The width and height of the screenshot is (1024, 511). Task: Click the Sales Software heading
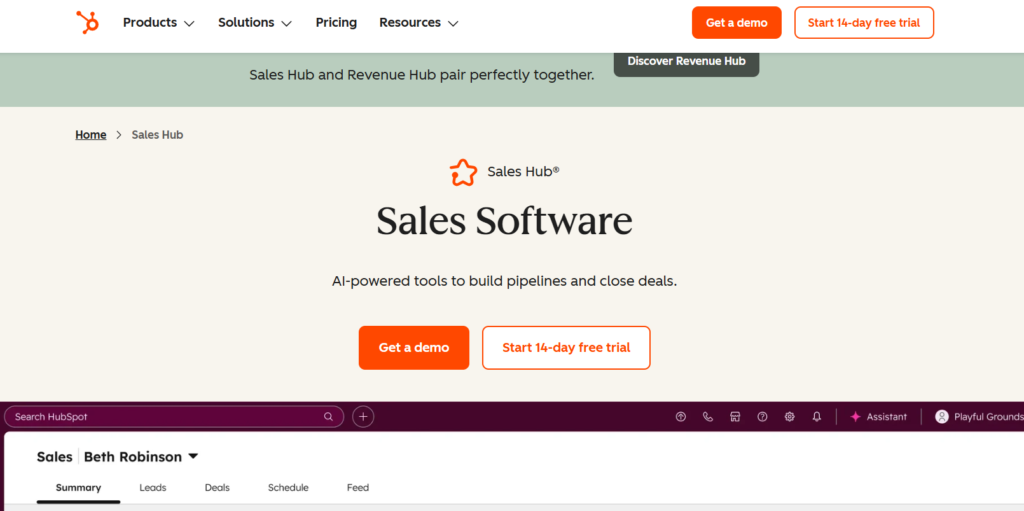504,221
